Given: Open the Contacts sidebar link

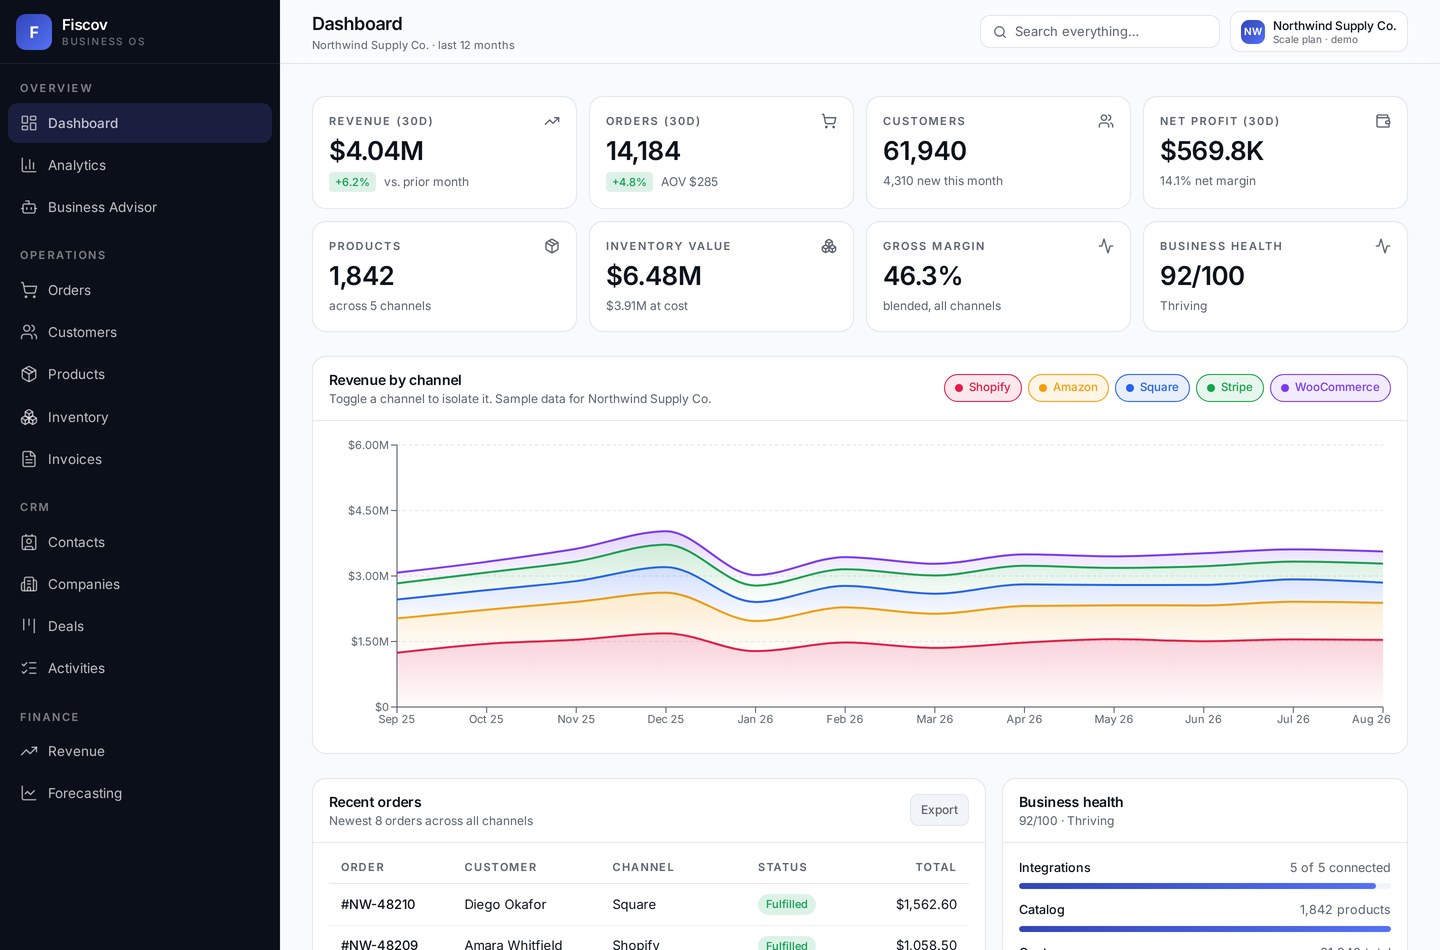Looking at the screenshot, I should click(x=140, y=542).
